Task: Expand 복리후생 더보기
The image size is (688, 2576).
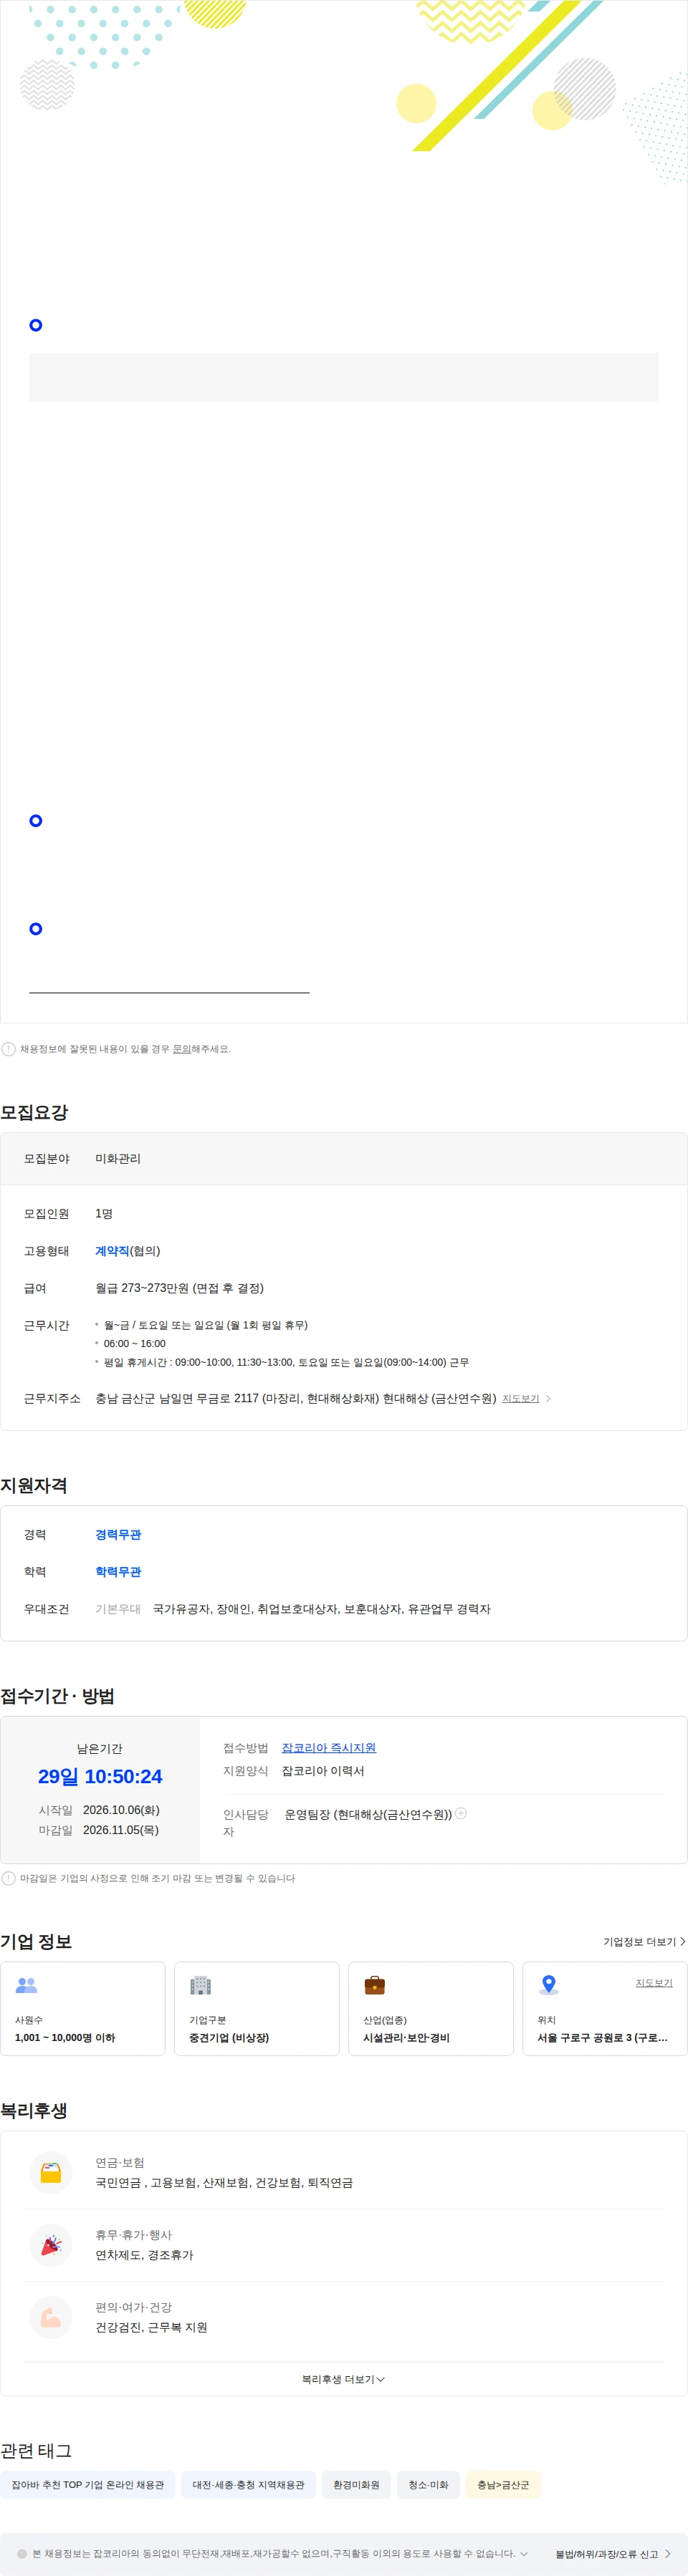Action: coord(343,2379)
